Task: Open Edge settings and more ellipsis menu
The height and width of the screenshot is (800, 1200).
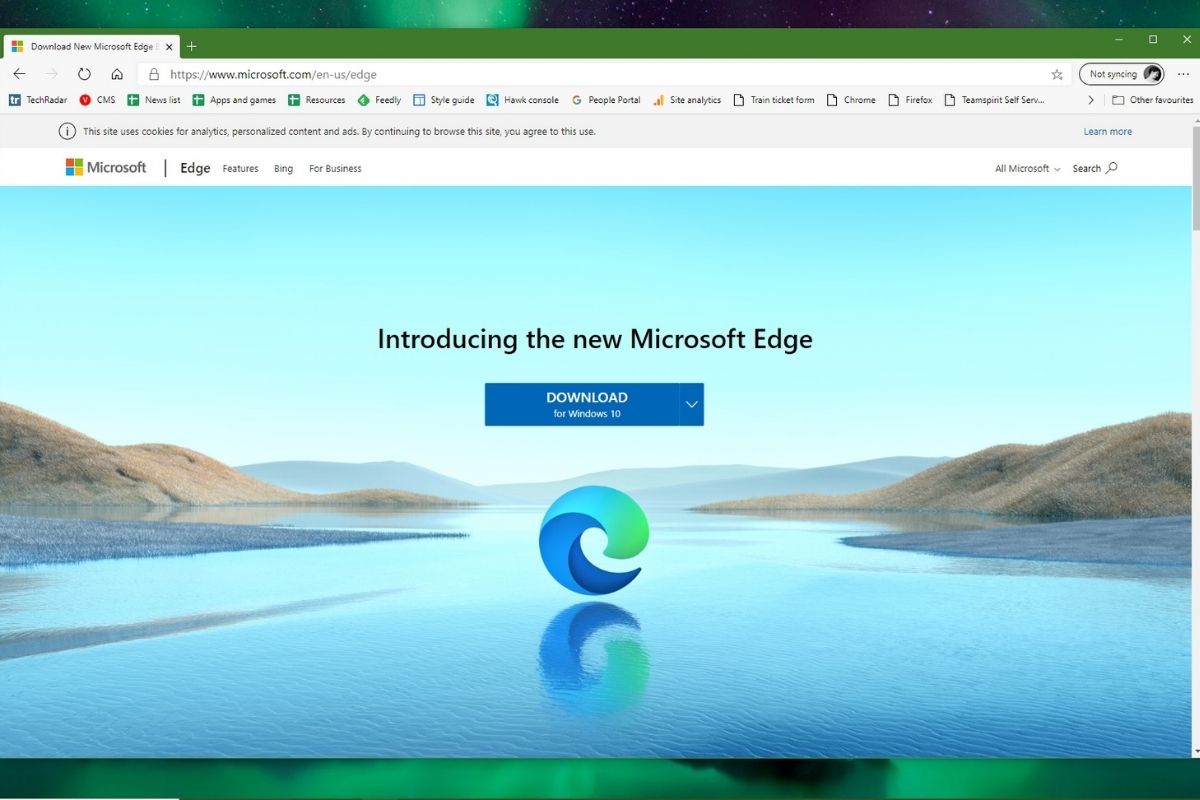Action: (1183, 74)
